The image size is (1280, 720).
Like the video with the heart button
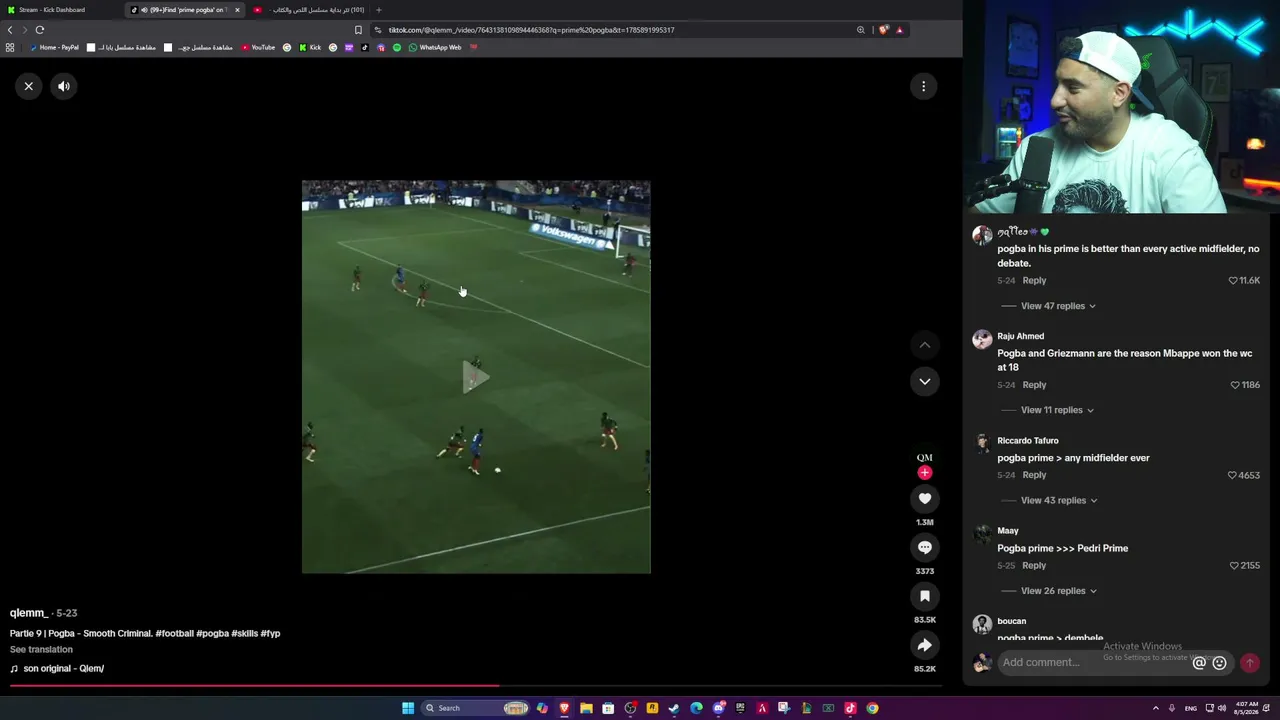[x=925, y=498]
